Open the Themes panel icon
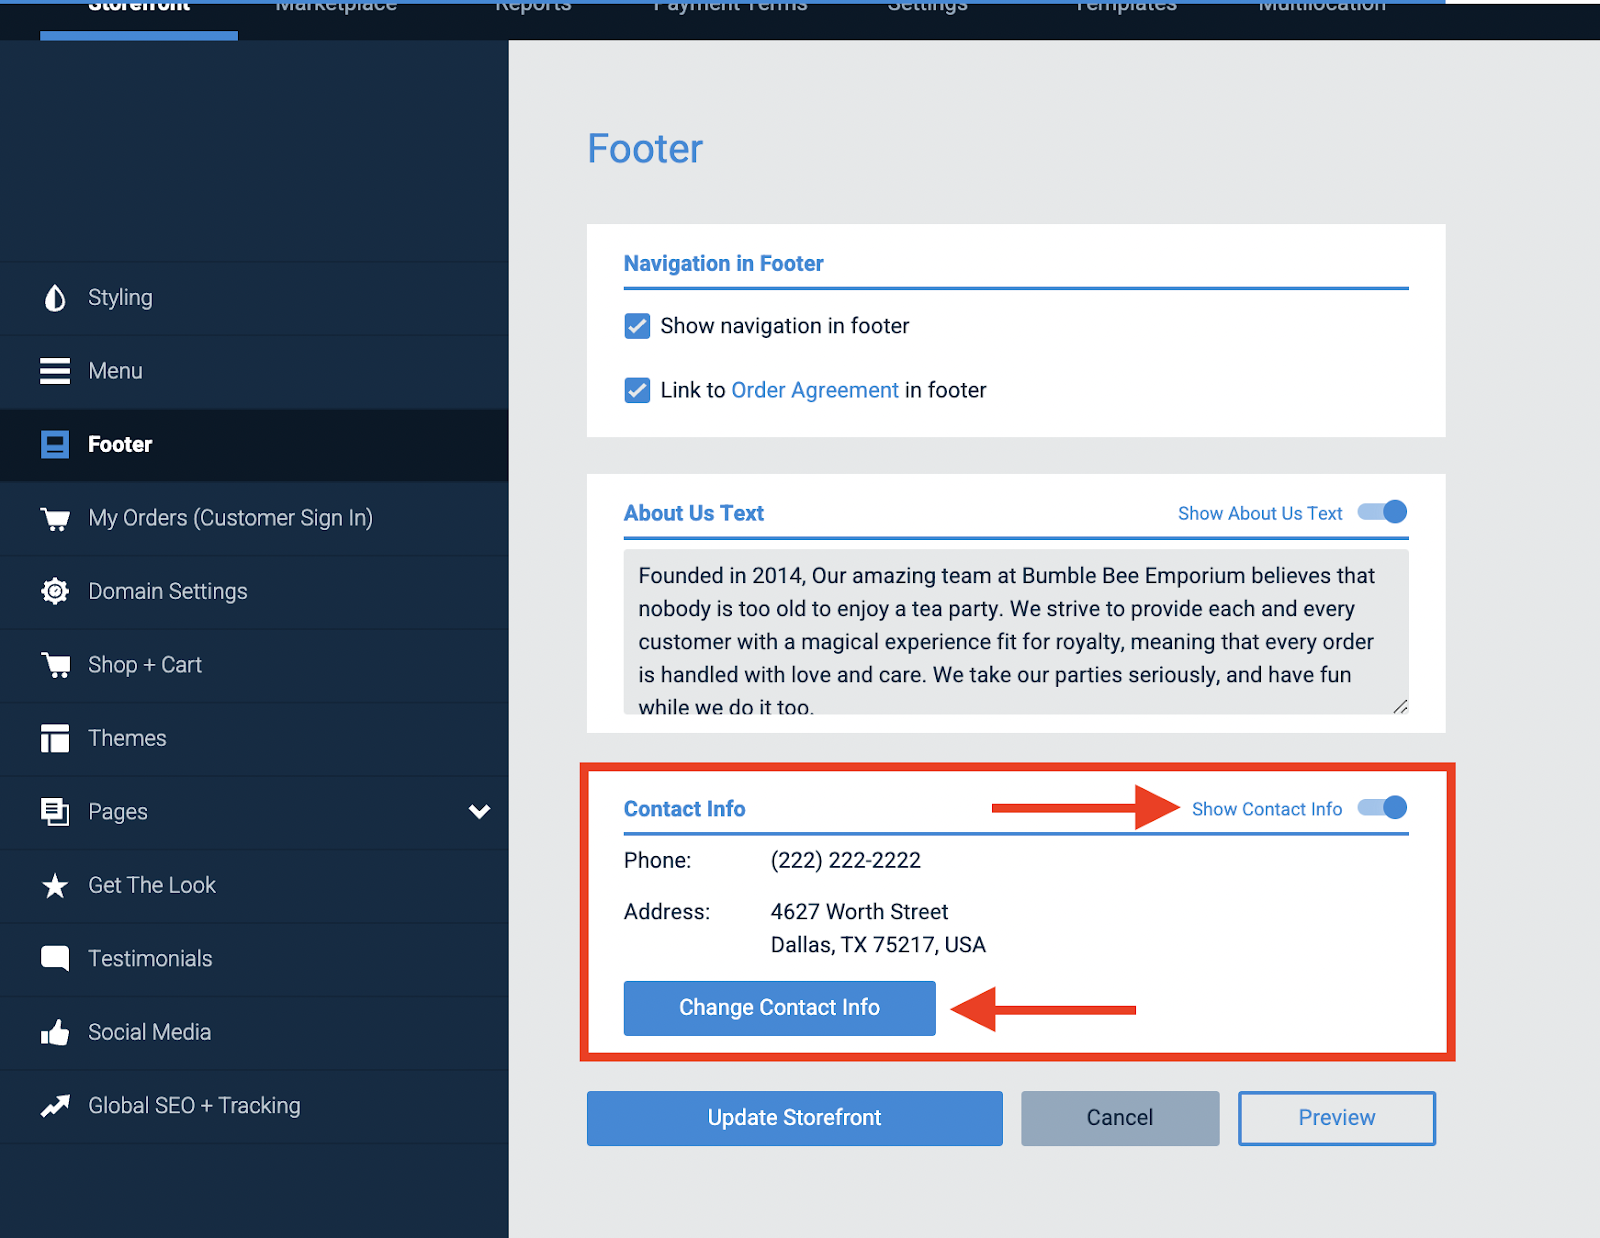The height and width of the screenshot is (1238, 1600). click(55, 738)
